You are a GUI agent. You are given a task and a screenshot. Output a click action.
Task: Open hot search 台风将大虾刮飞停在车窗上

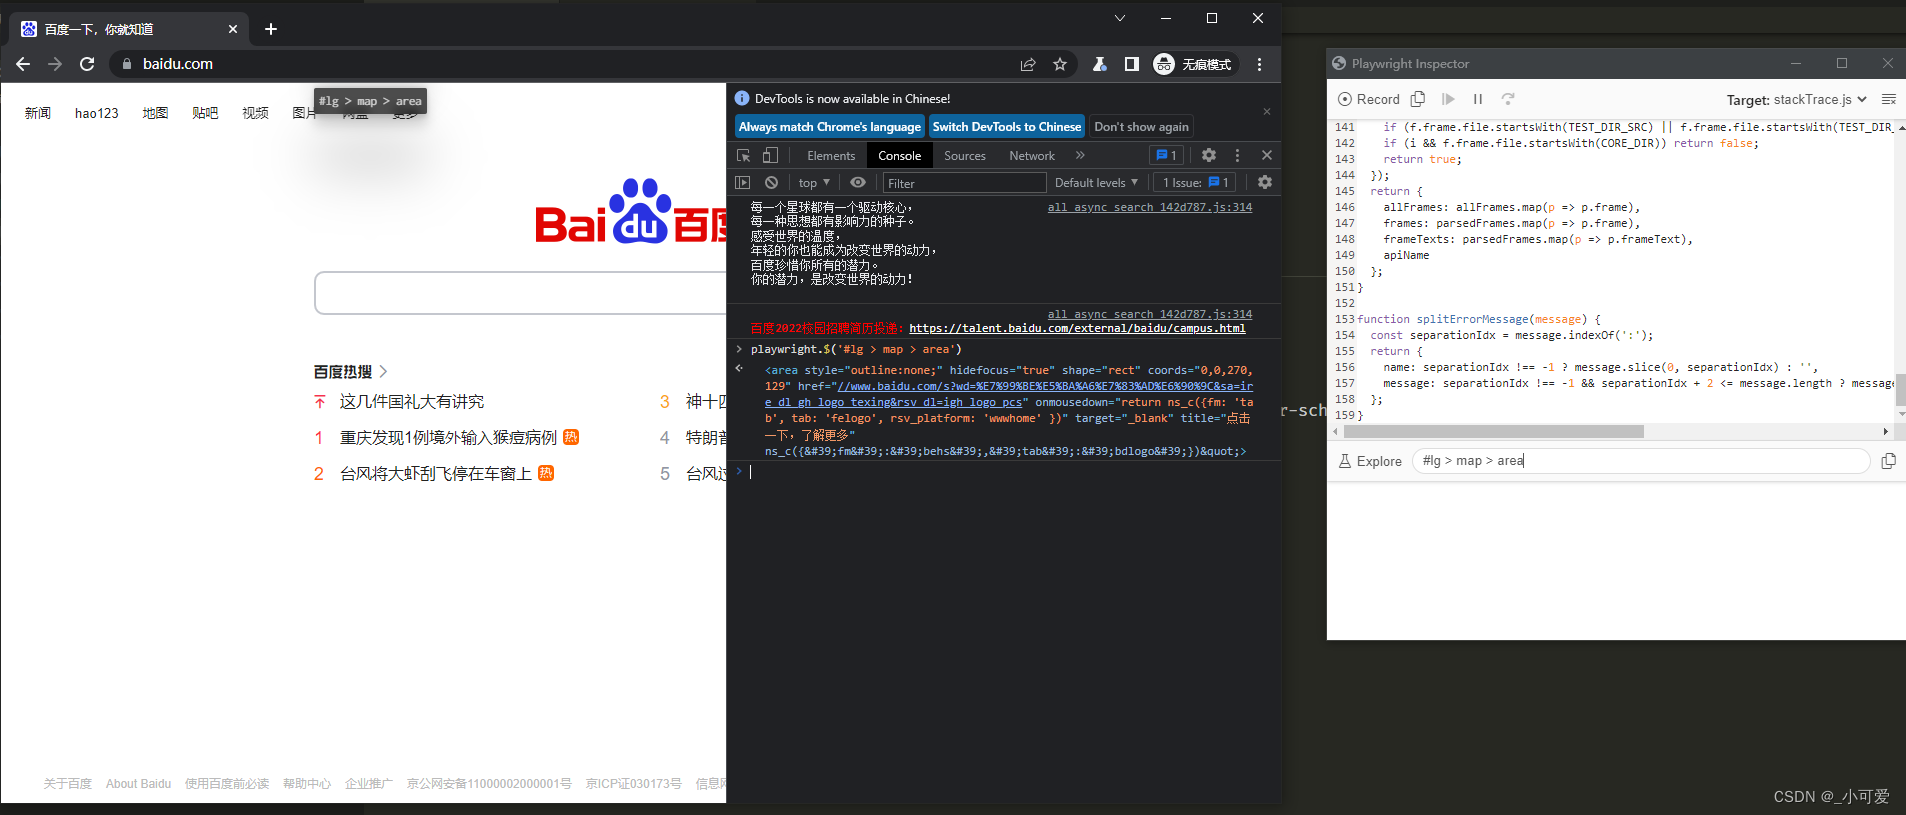436,474
